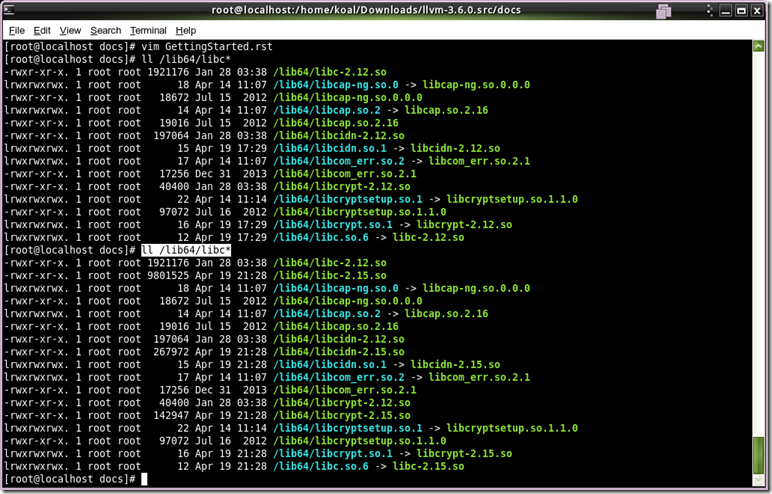Click '/lib64/libcrypt.so.1' pointing to libcrypt-2.15.so
The height and width of the screenshot is (494, 772).
(x=333, y=454)
